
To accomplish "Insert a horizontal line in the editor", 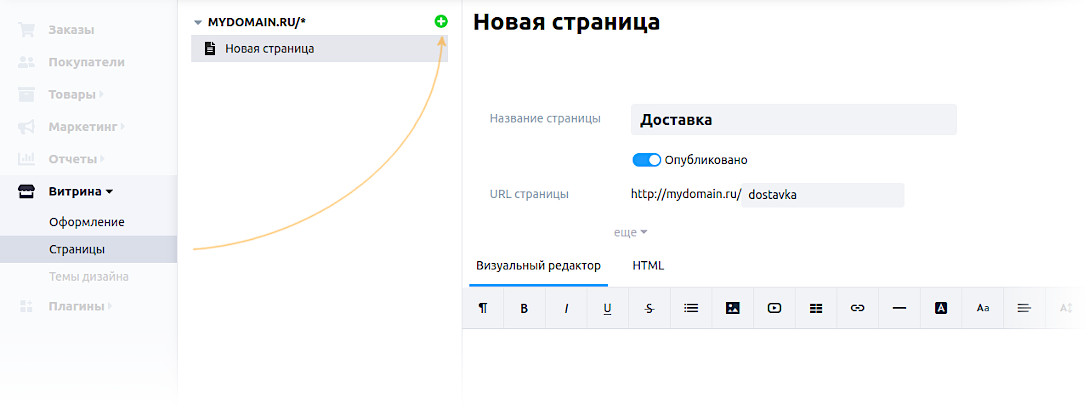I will (899, 309).
